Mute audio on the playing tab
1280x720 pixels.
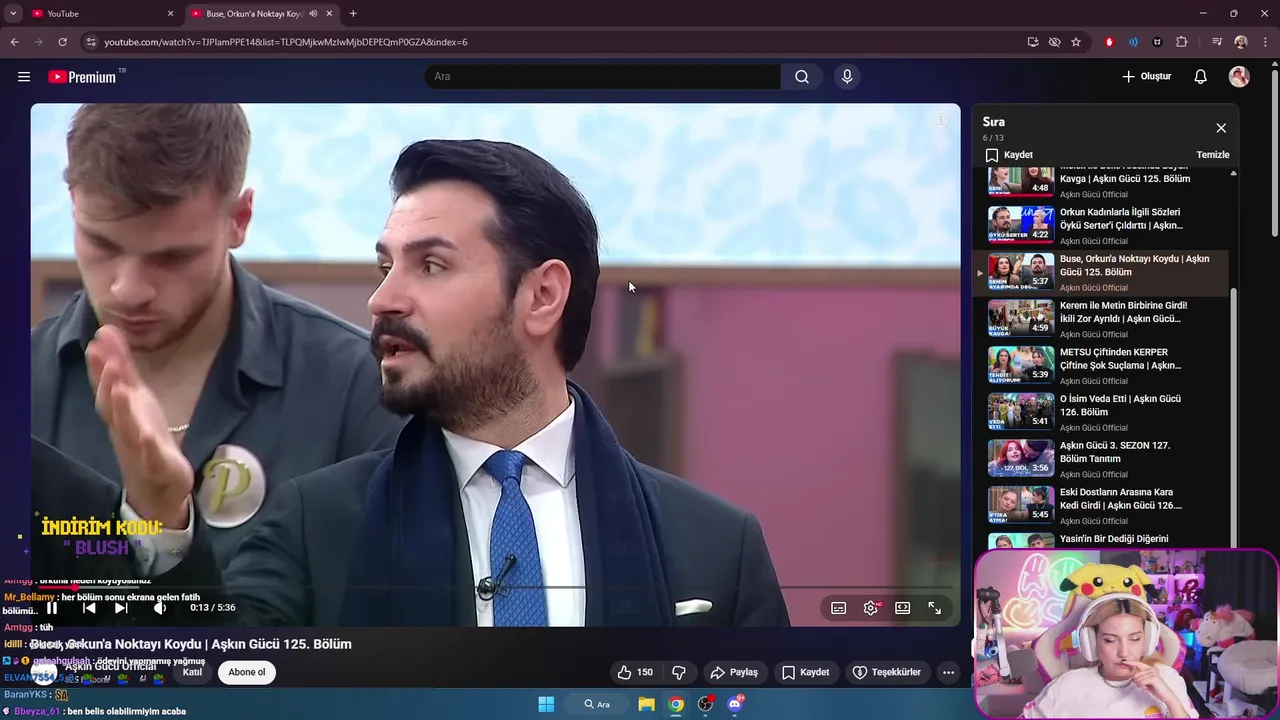tap(313, 14)
